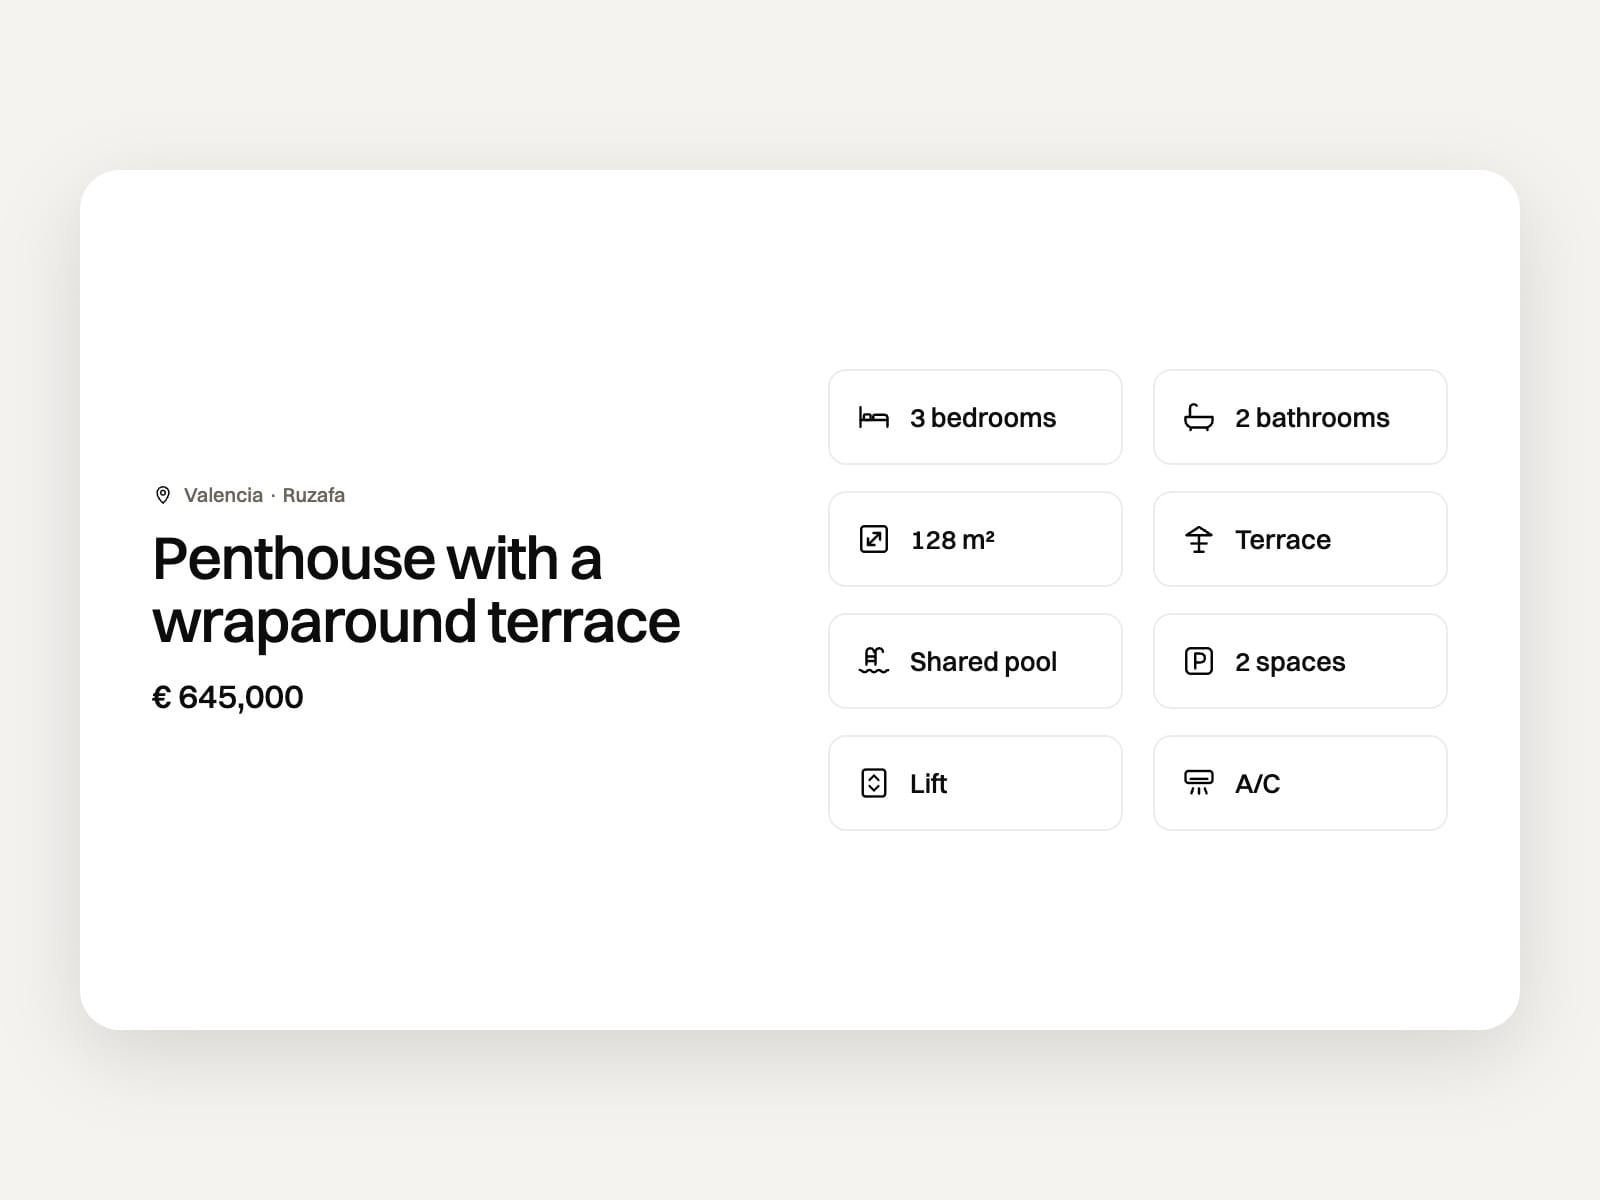Select the 128 m² label

[952, 540]
